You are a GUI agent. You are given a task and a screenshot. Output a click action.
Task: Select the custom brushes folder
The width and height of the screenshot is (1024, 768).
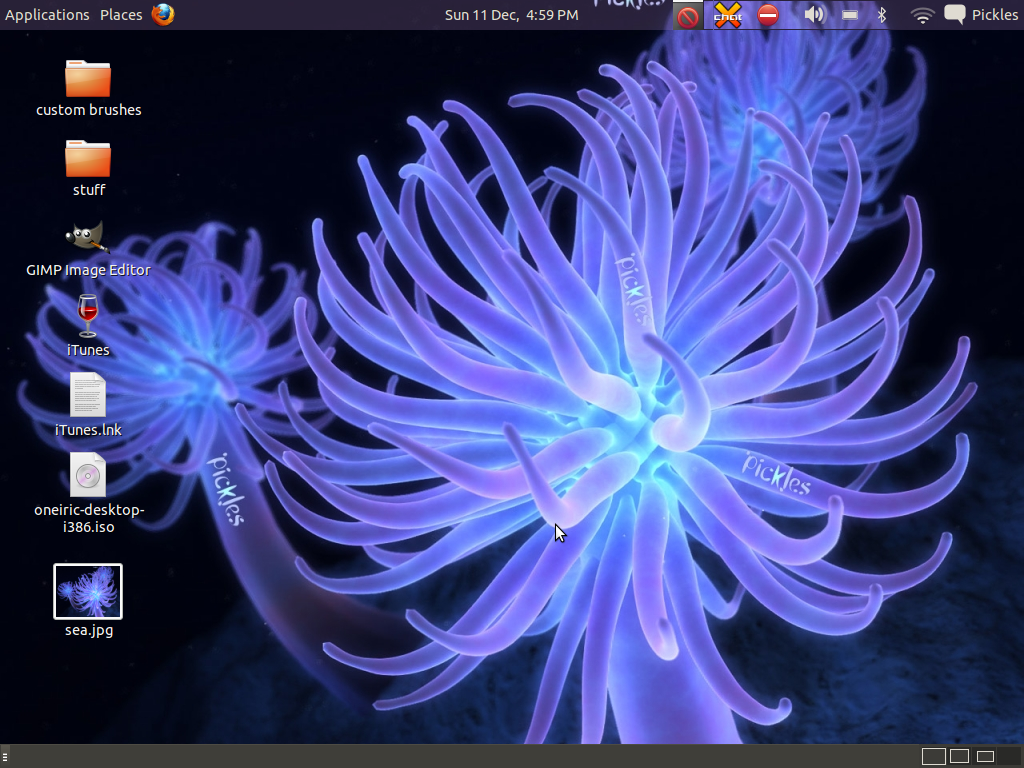click(x=88, y=78)
